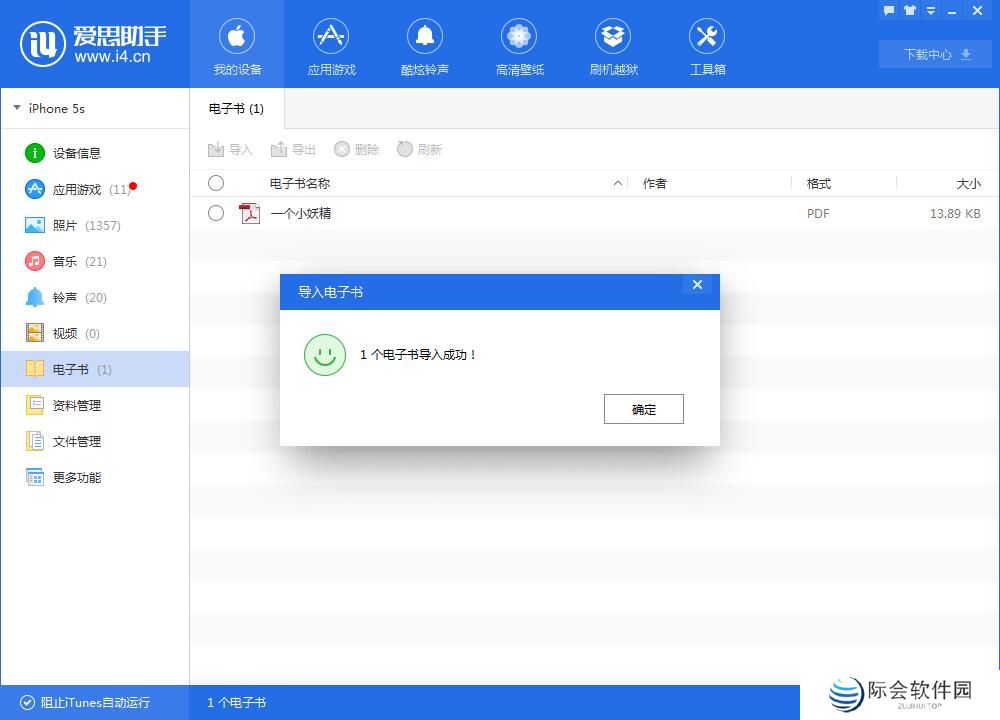This screenshot has height=720, width=1000.
Task: Open the 应用游戏 section from top navigation
Action: click(331, 44)
